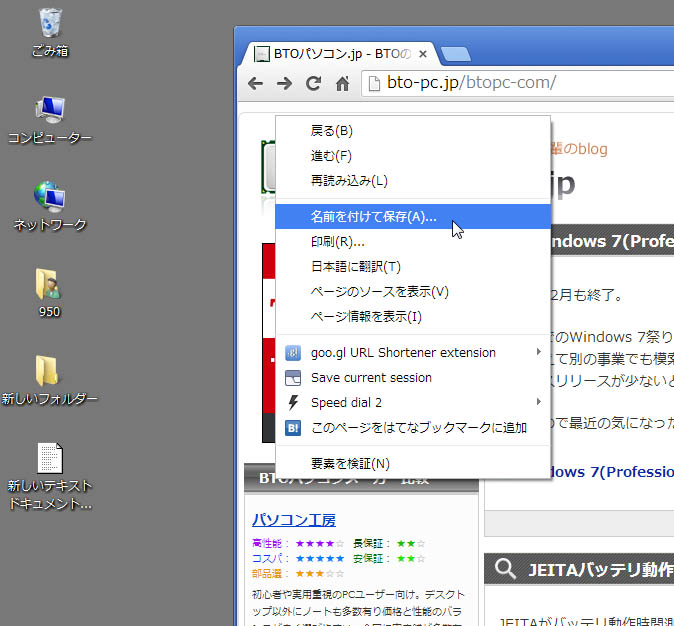The height and width of the screenshot is (626, 674).
Task: Select 要素を検証(N) menu item
Action: (x=413, y=463)
